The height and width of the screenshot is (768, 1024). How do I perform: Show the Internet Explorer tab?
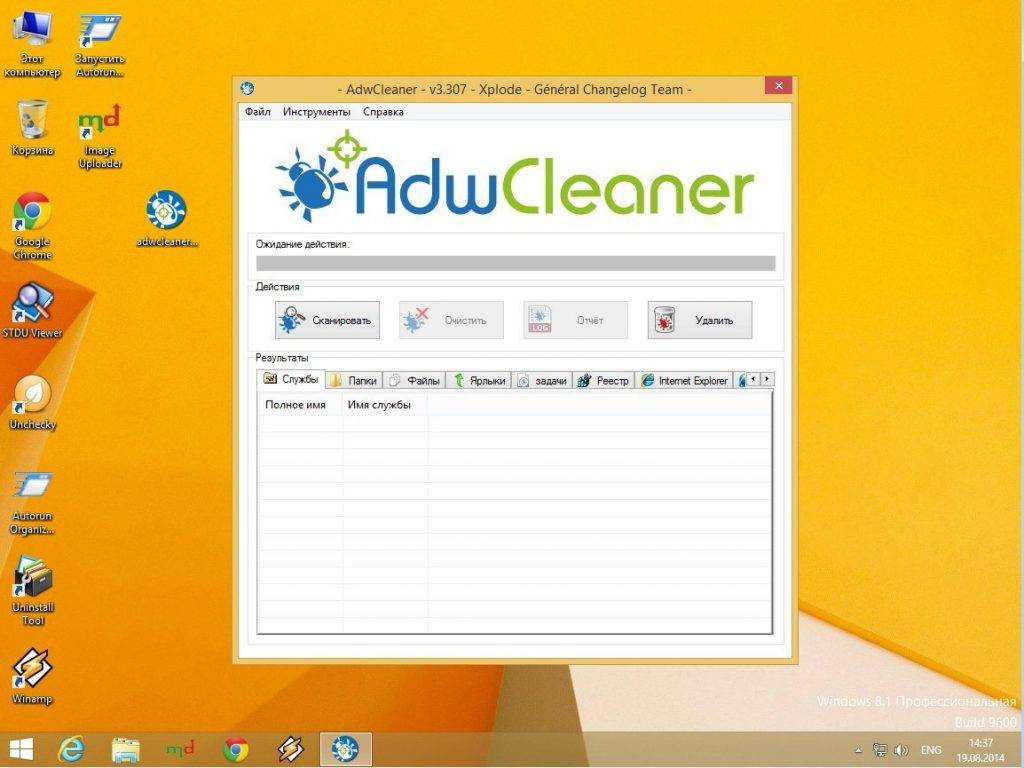click(684, 380)
